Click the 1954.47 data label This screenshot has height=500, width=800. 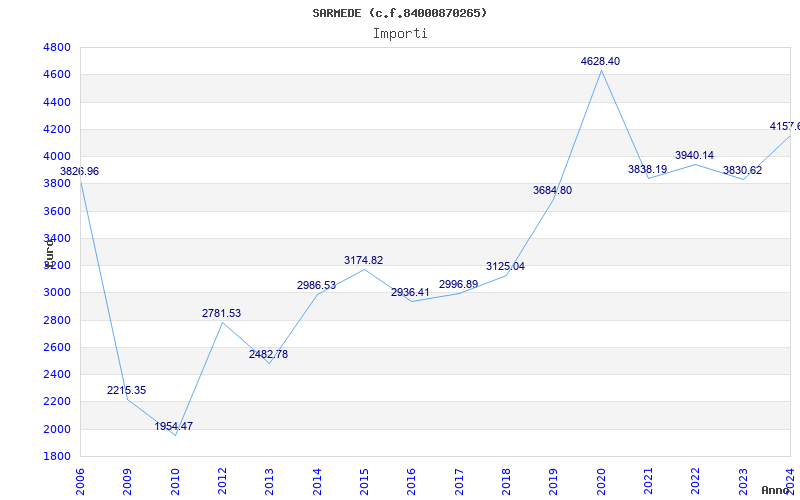[174, 426]
